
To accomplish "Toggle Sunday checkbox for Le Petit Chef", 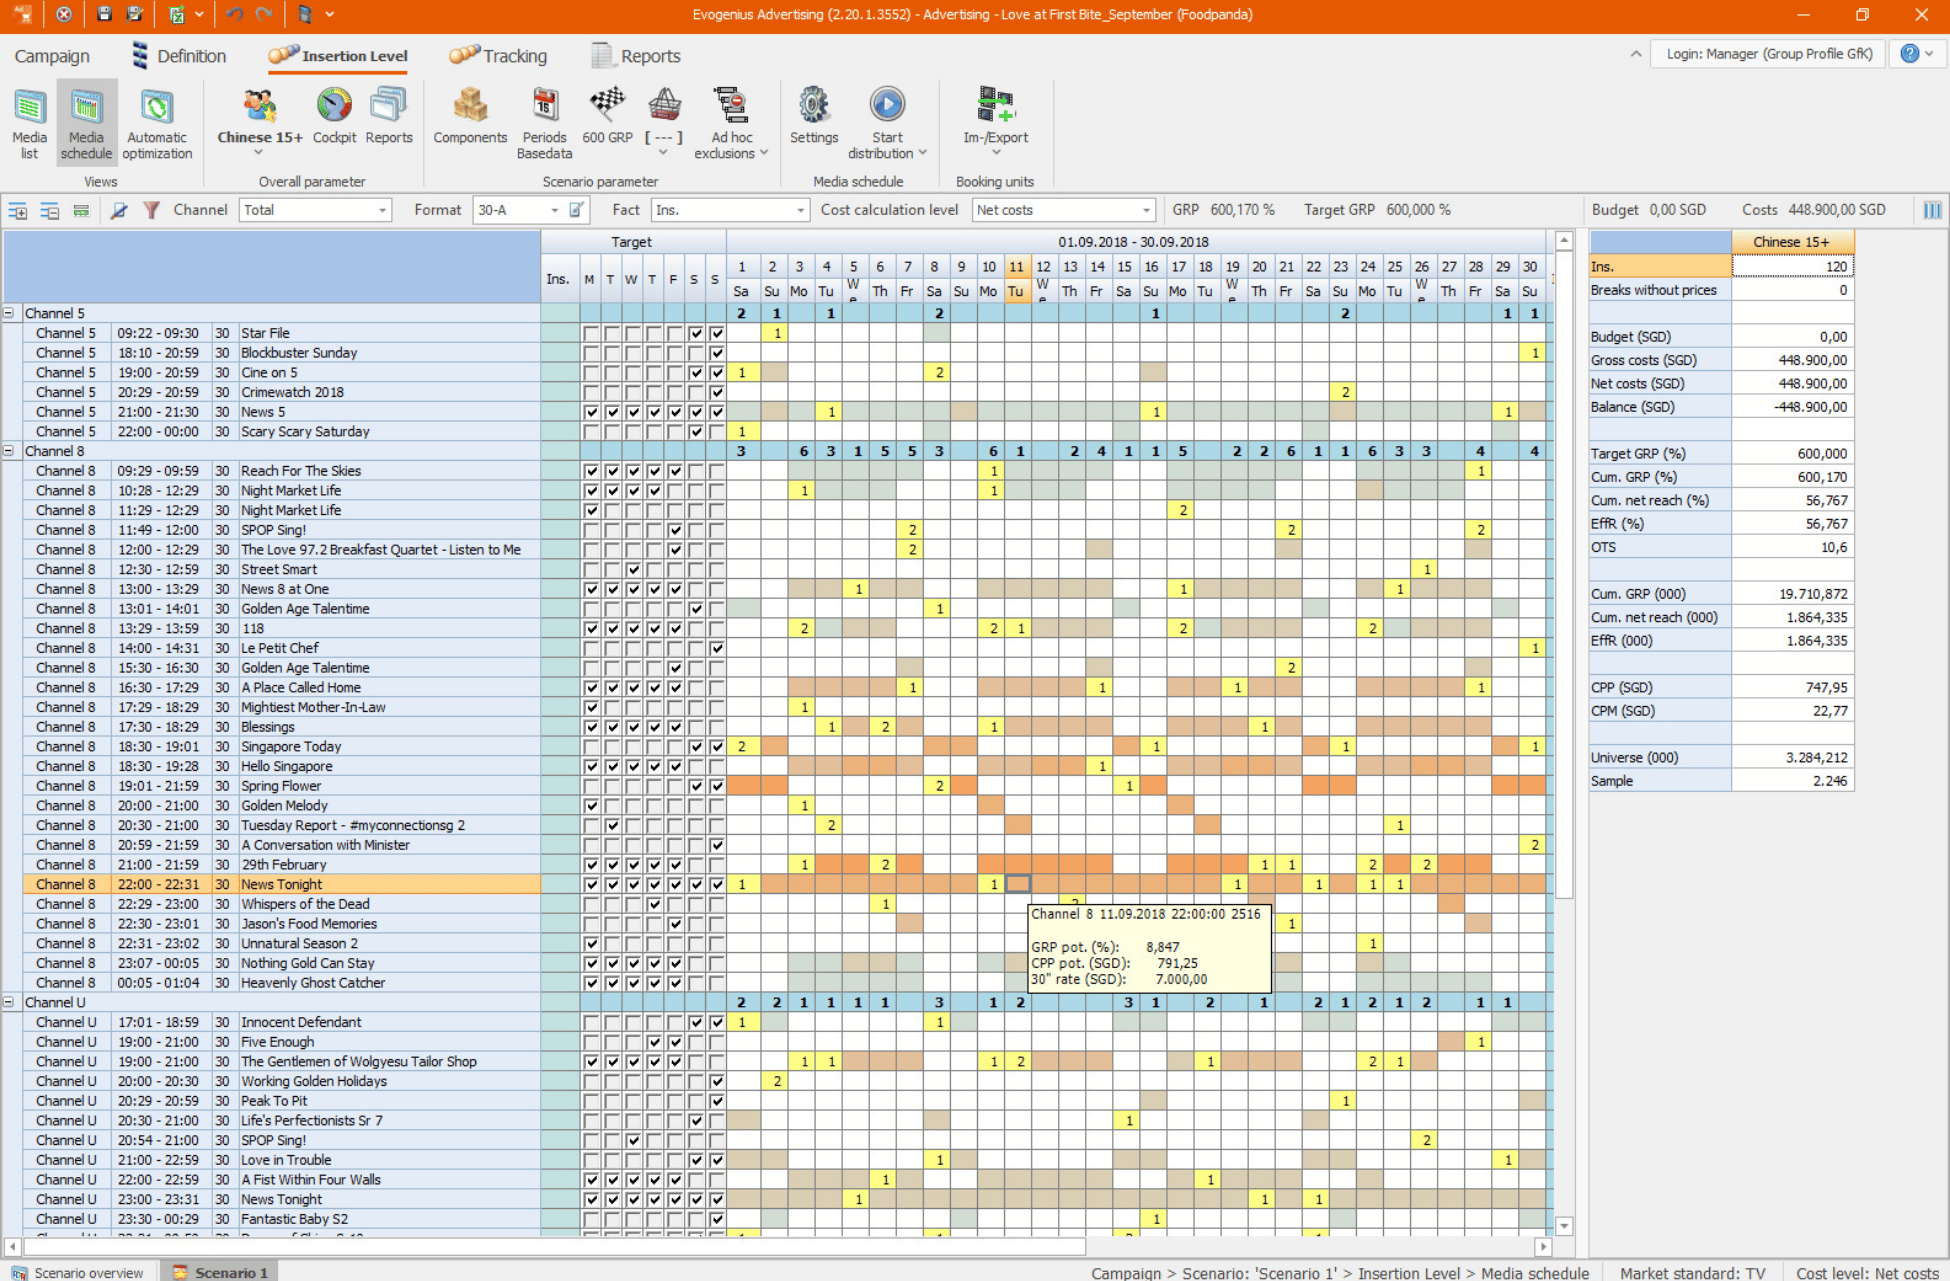I will point(717,648).
